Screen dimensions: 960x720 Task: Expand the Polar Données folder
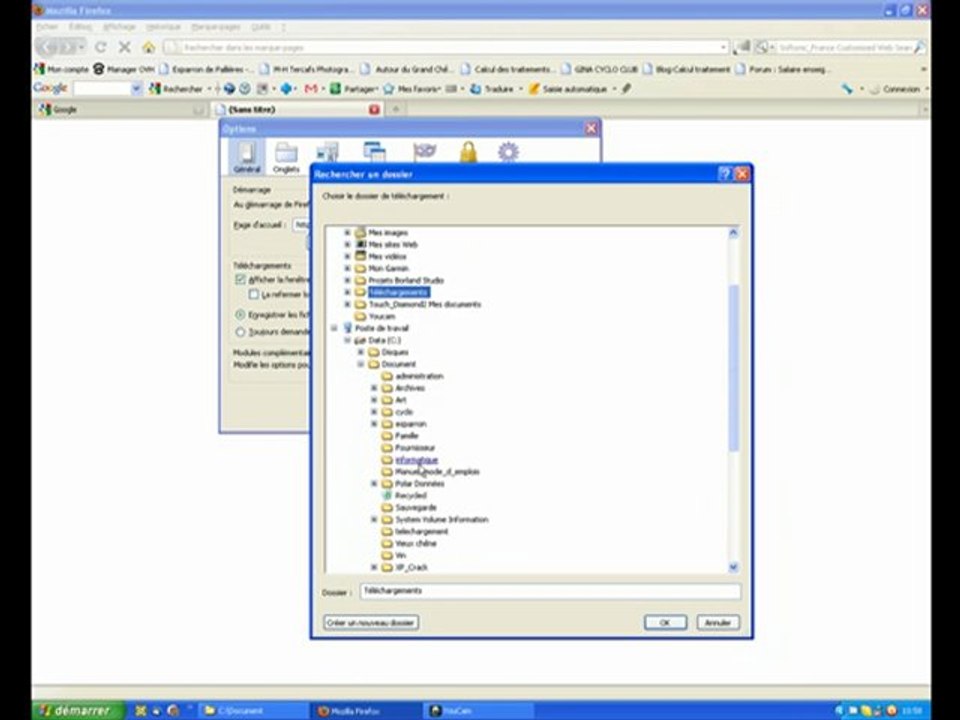(374, 484)
